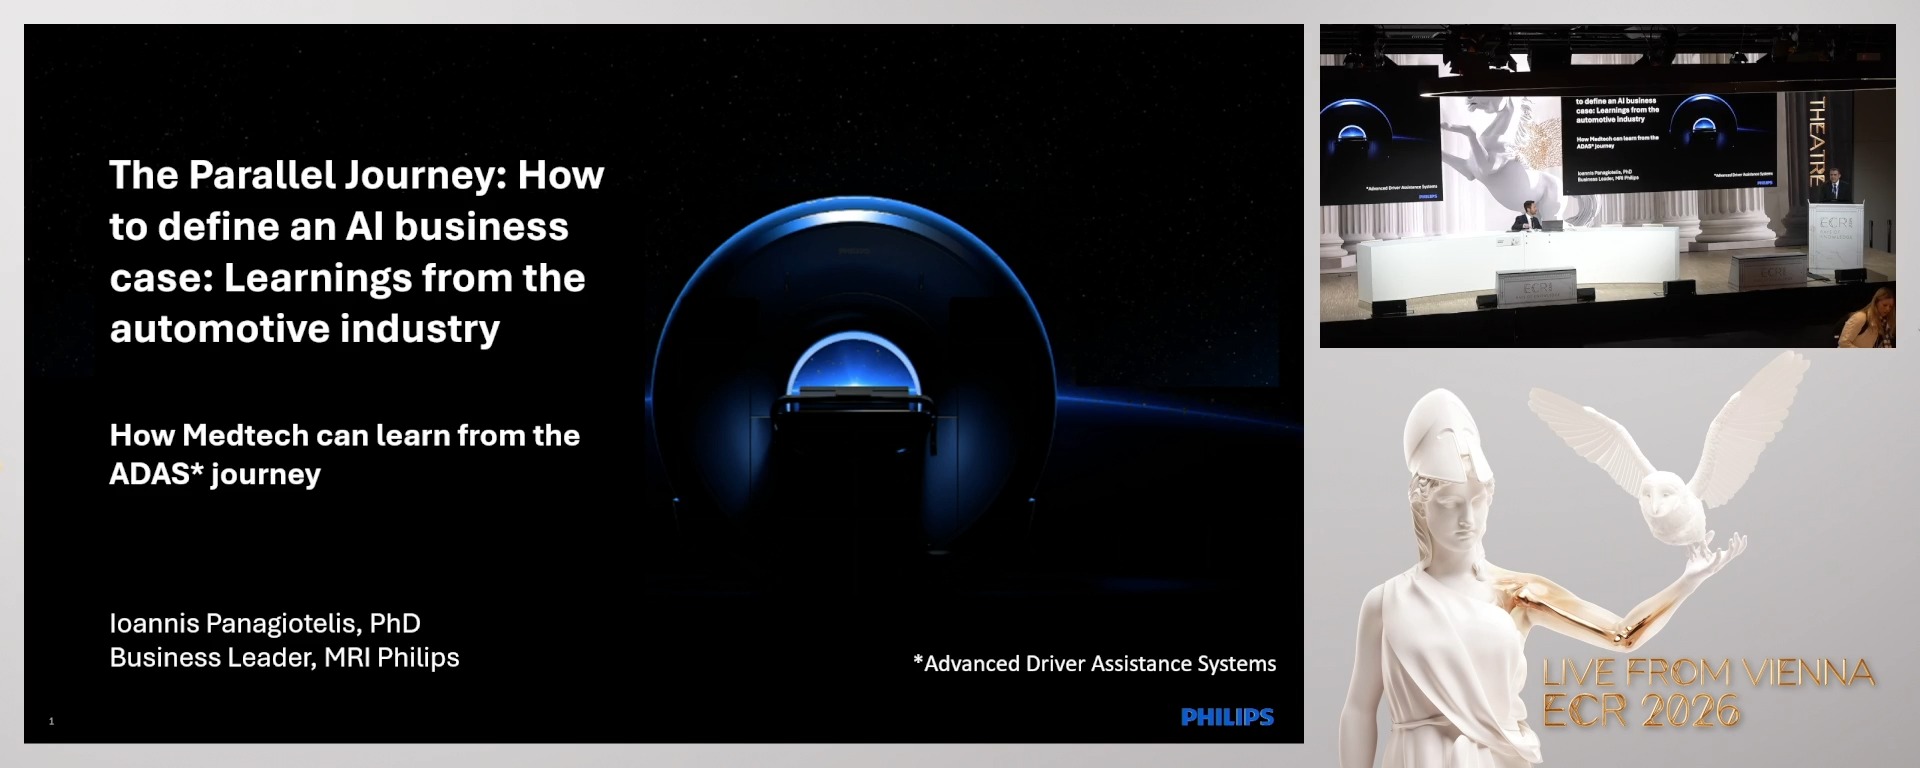The width and height of the screenshot is (1920, 768).
Task: Click the 'ECR 2026' golden text
Action: (1641, 712)
